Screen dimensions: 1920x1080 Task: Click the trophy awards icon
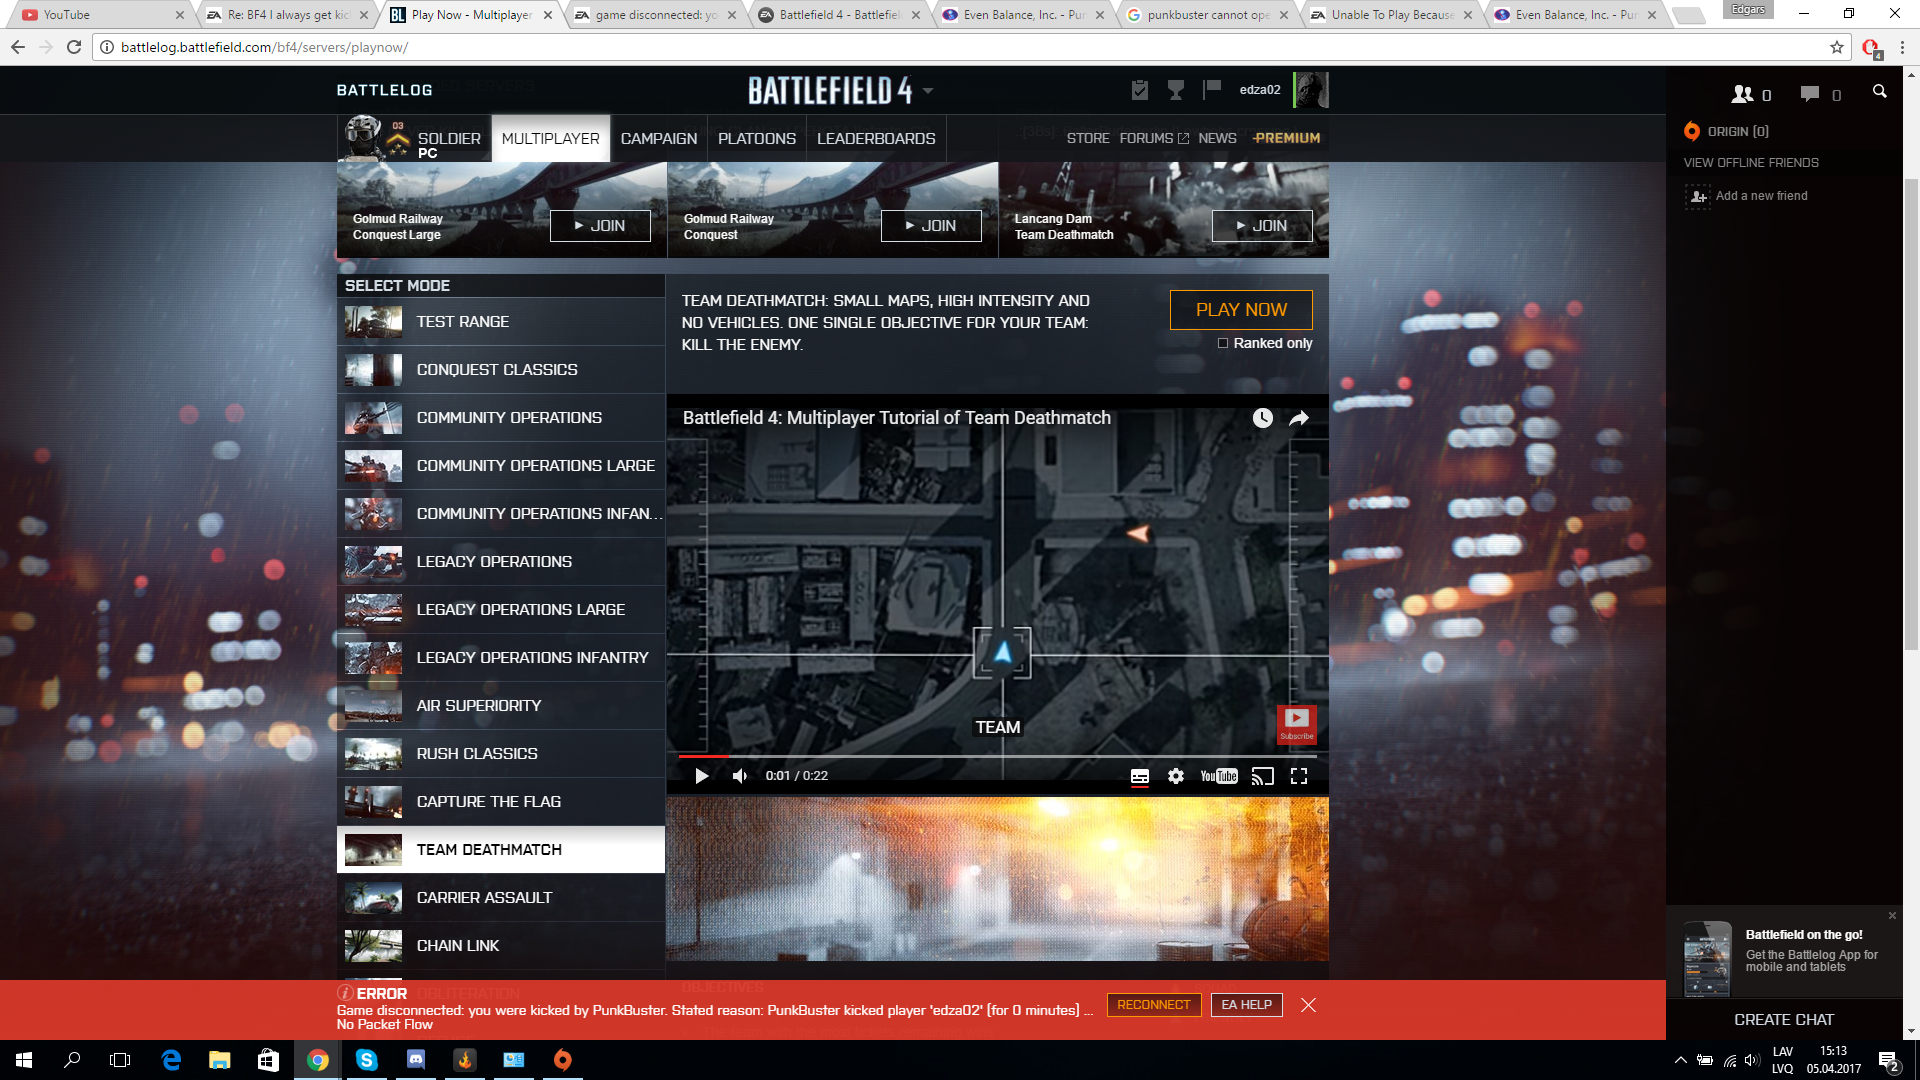1175,90
